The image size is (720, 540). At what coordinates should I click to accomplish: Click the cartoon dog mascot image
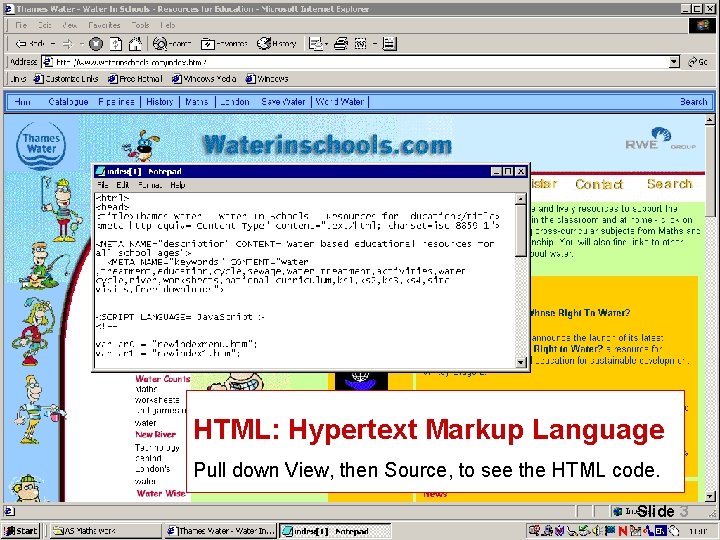coord(141,145)
